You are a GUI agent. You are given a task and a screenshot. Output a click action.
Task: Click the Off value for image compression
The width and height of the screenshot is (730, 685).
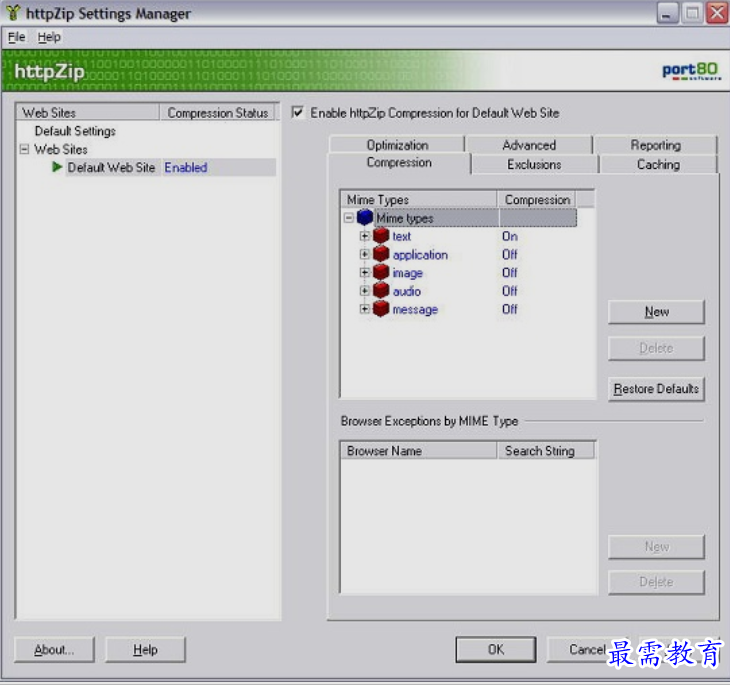click(x=509, y=272)
